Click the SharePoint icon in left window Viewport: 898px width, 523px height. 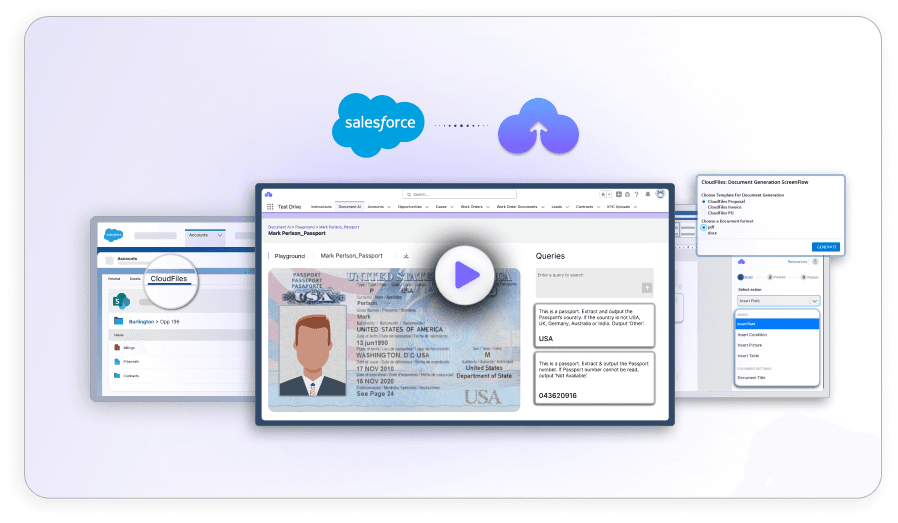click(121, 301)
